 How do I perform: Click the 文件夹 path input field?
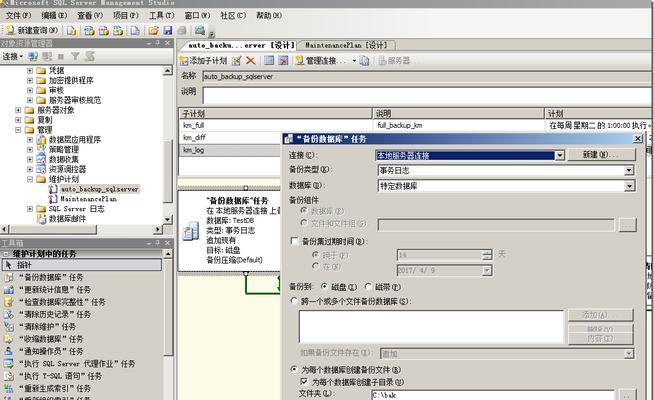pyautogui.click(x=493, y=395)
